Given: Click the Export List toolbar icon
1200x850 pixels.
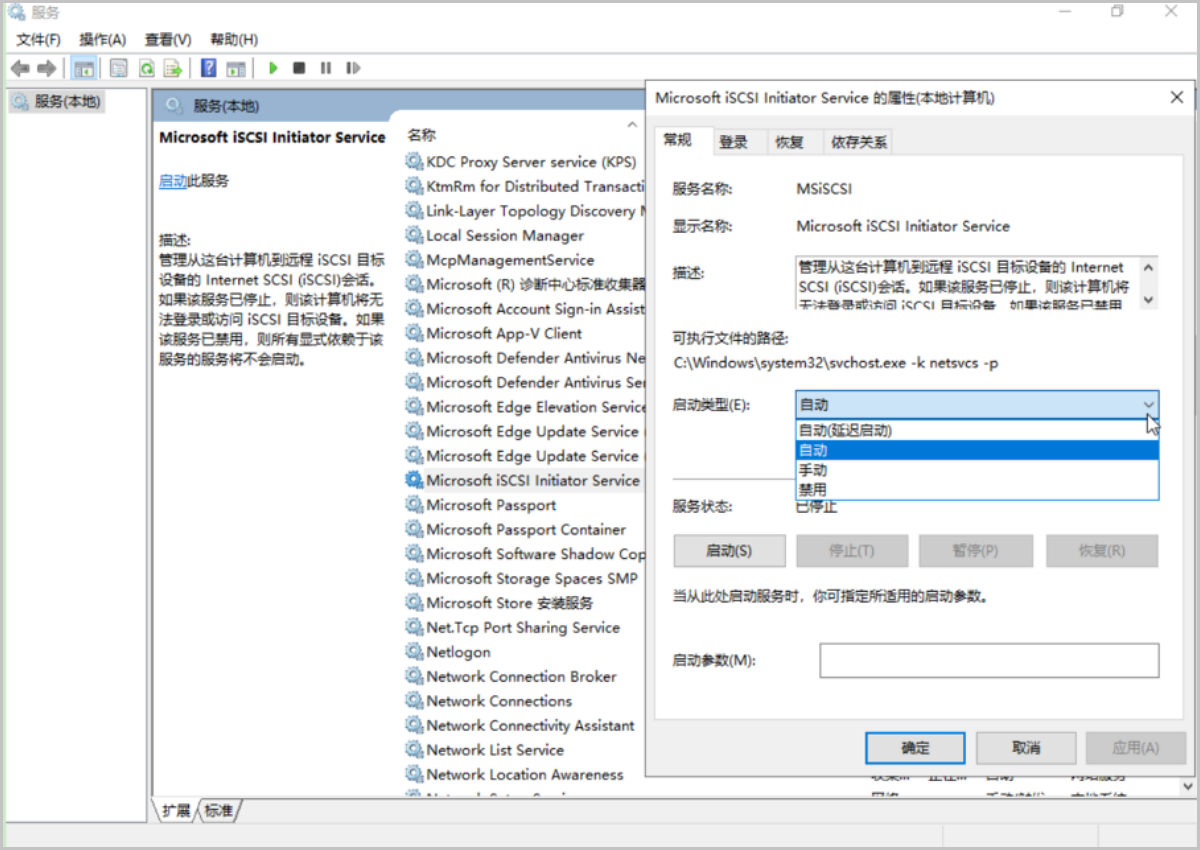Looking at the screenshot, I should tap(173, 68).
